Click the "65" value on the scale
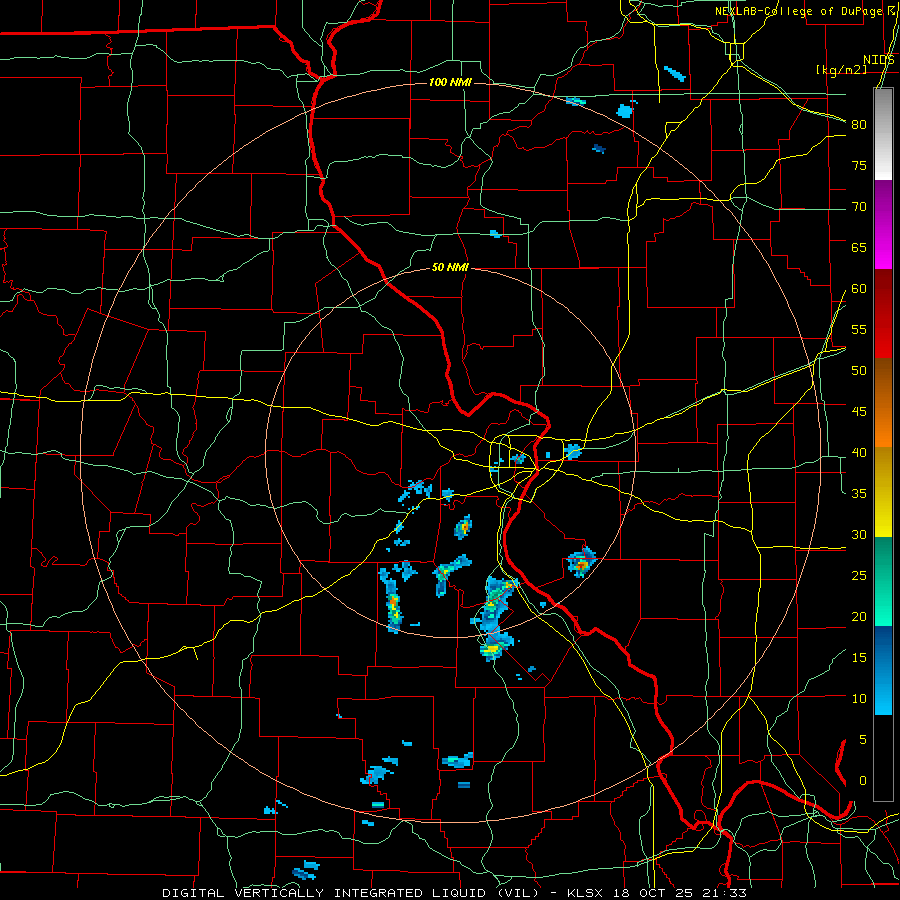Screen dimensions: 900x900 click(x=859, y=248)
